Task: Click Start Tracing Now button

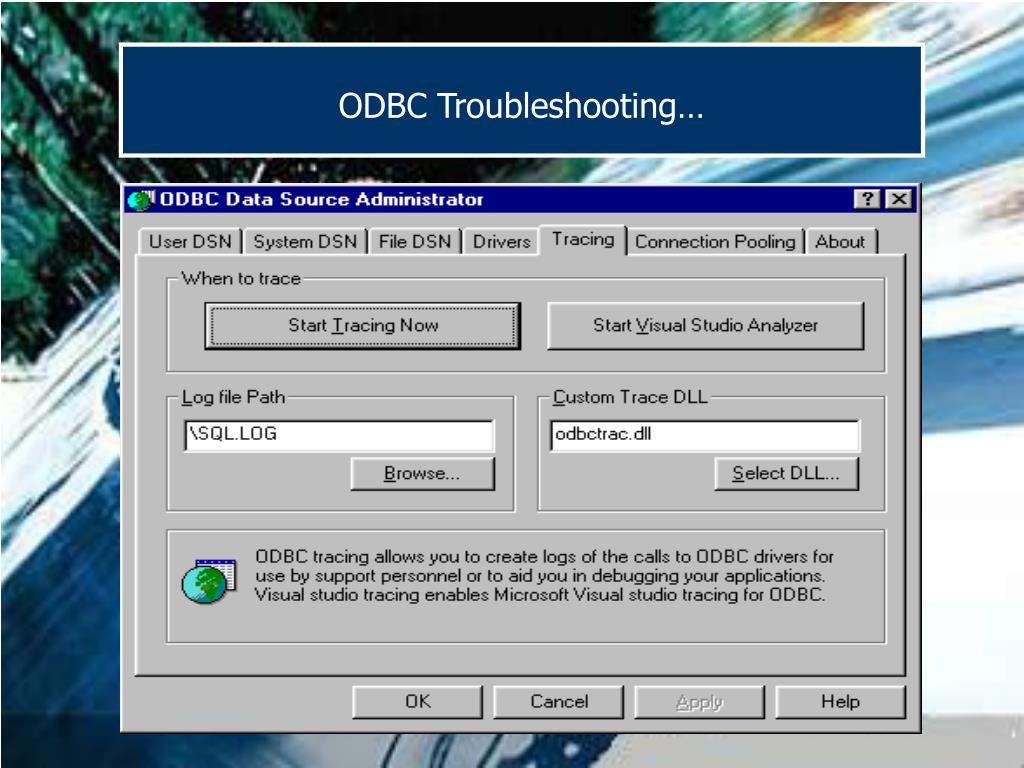Action: click(x=362, y=325)
